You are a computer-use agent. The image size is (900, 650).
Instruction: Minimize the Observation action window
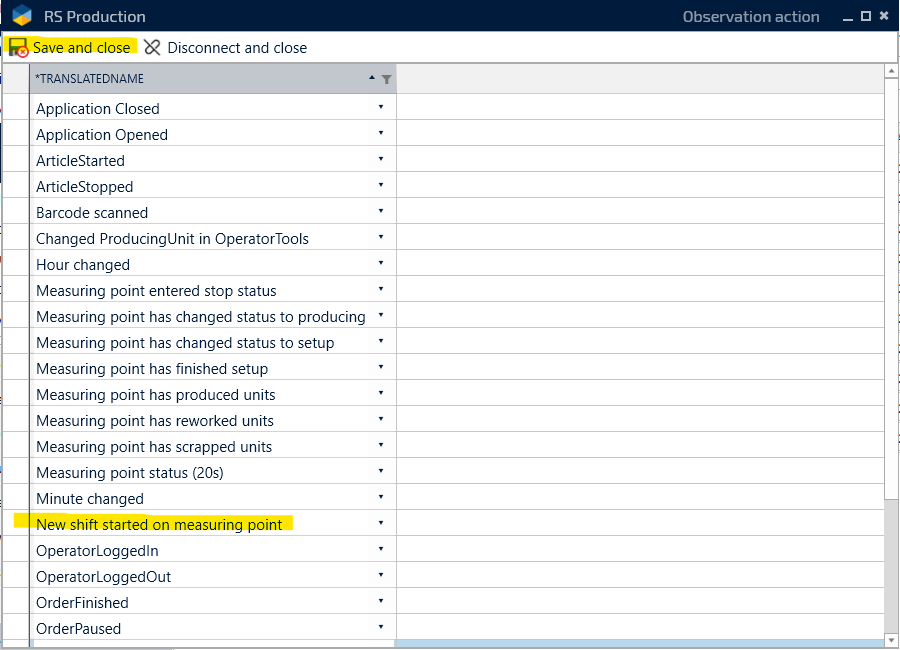click(x=848, y=16)
